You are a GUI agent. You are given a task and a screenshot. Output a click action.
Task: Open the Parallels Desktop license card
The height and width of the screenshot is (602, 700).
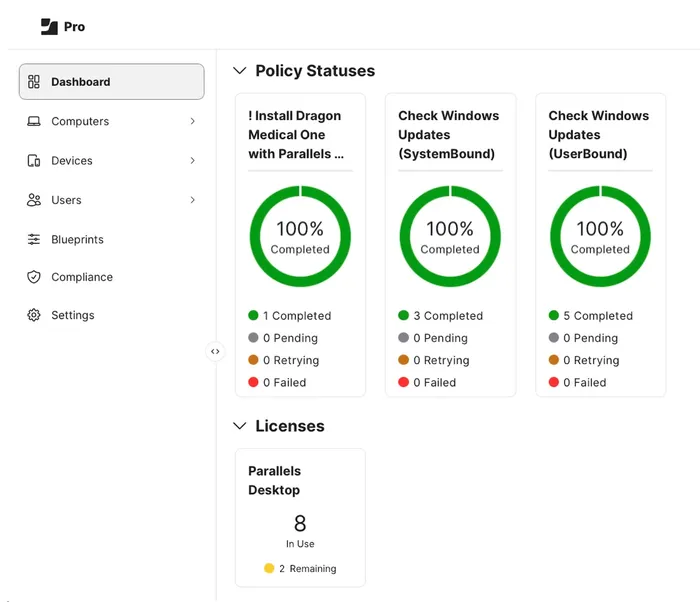pyautogui.click(x=300, y=518)
